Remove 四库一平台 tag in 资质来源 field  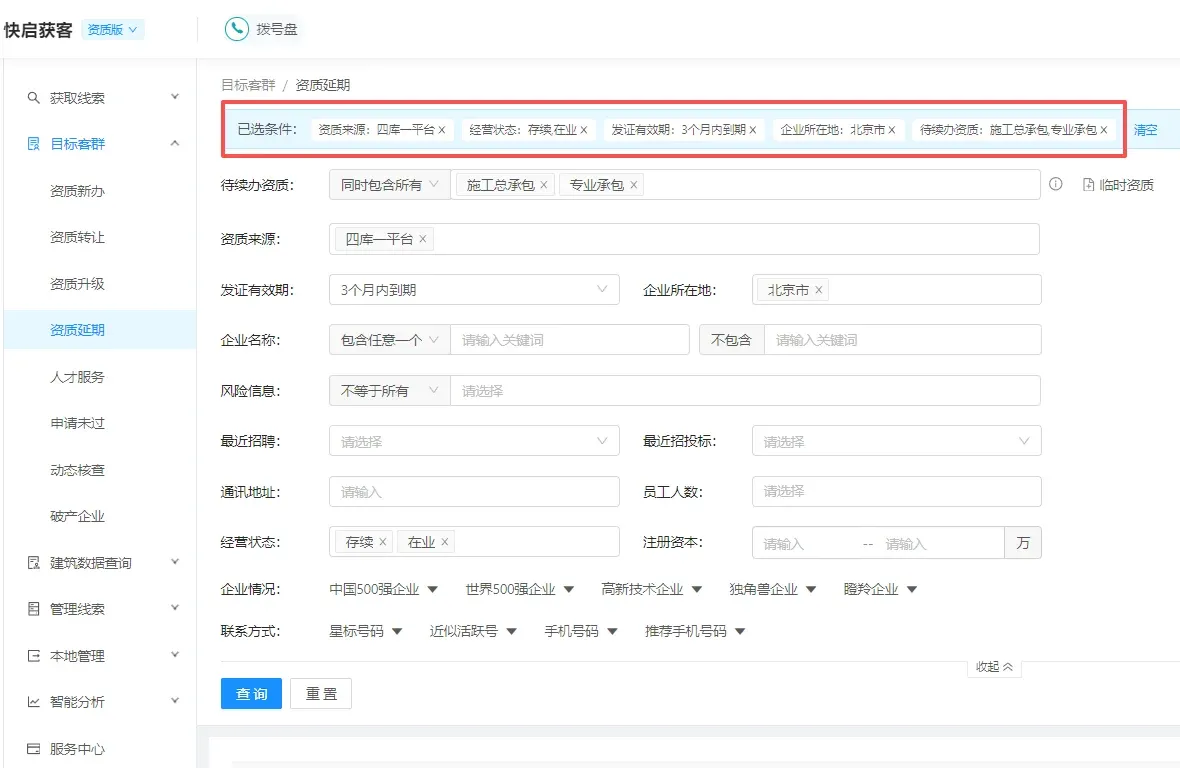[x=423, y=239]
